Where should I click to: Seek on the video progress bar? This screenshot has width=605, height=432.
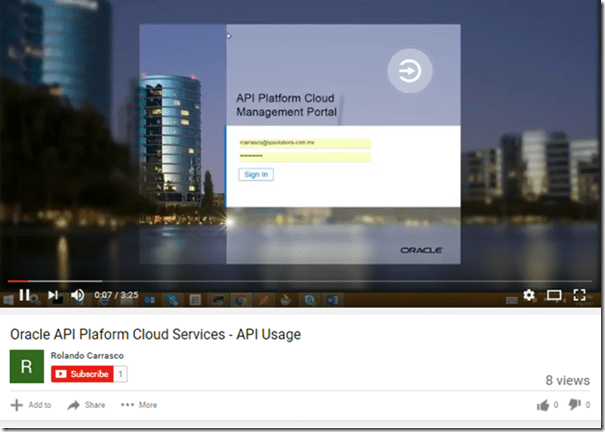[x=300, y=282]
